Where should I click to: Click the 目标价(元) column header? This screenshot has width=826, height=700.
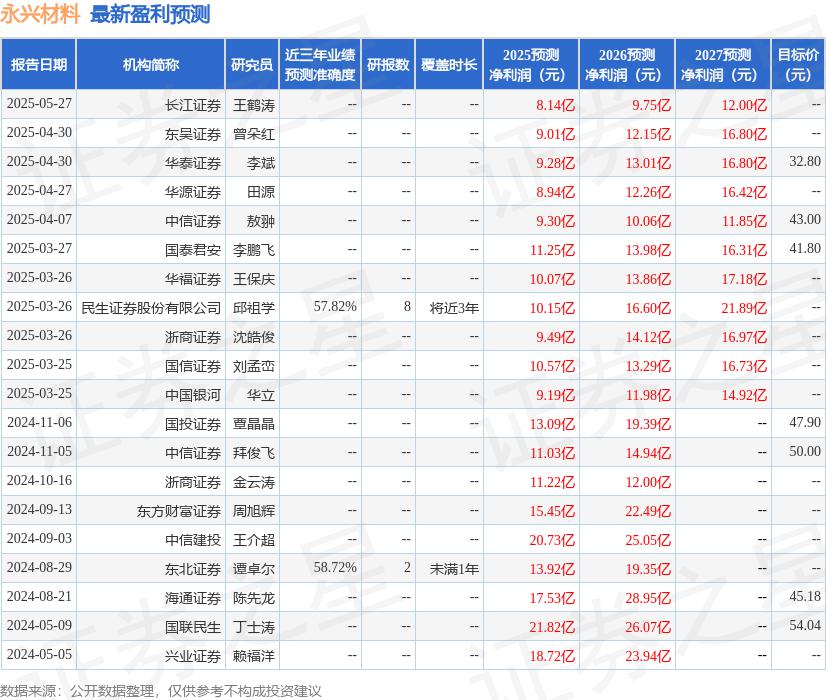[798, 64]
